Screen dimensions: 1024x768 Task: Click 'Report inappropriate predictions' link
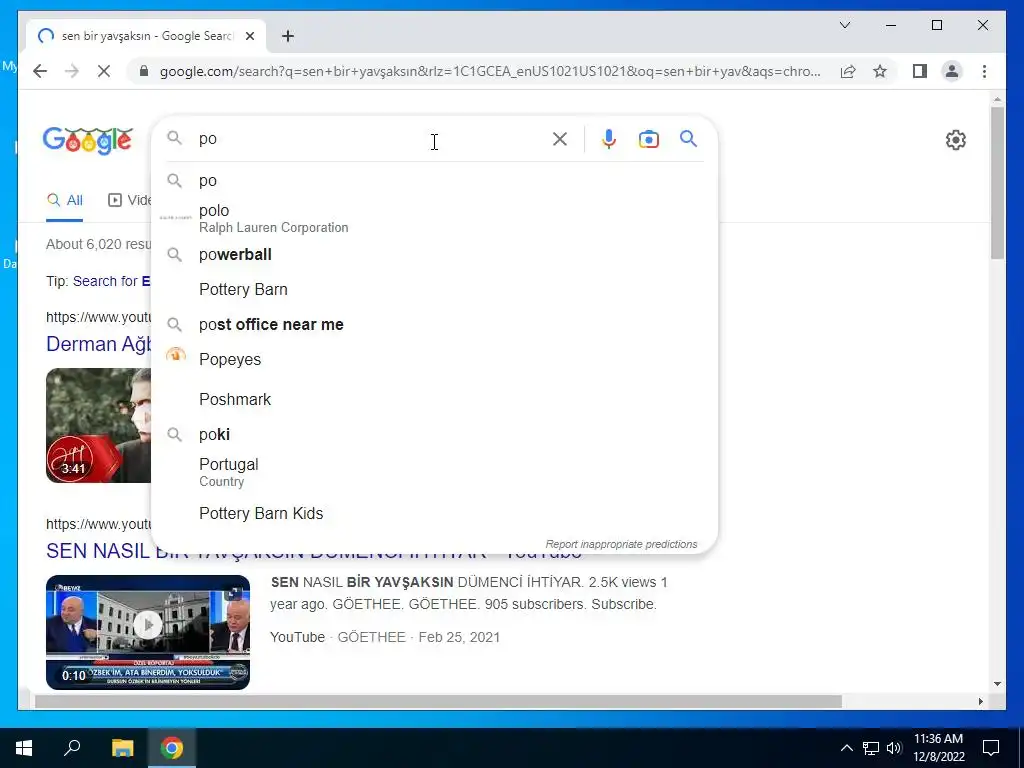(621, 544)
